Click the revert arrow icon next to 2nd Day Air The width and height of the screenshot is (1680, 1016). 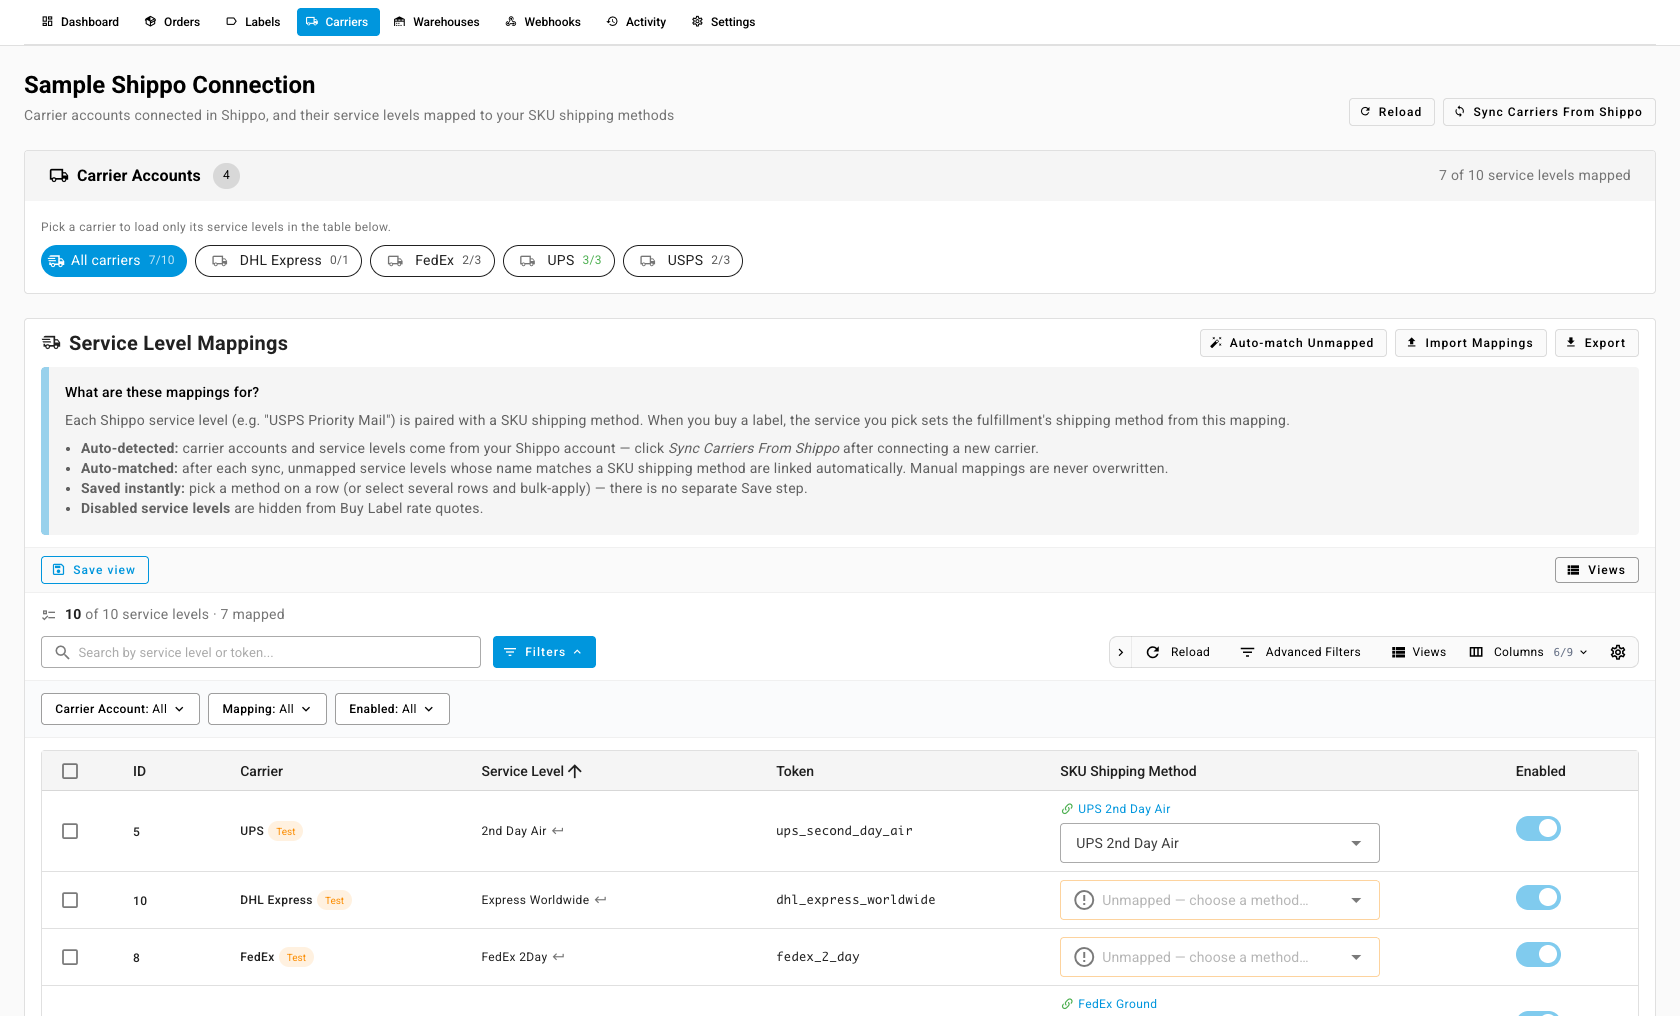558,830
